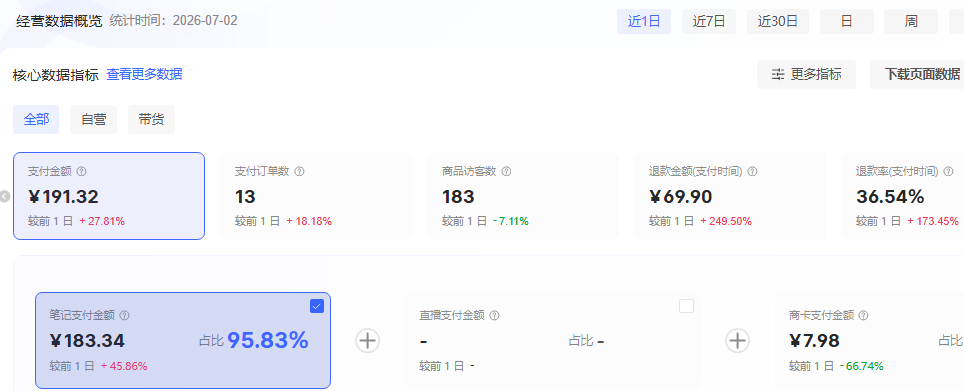Switch to the 周 period option
This screenshot has height=391, width=964.
point(911,22)
